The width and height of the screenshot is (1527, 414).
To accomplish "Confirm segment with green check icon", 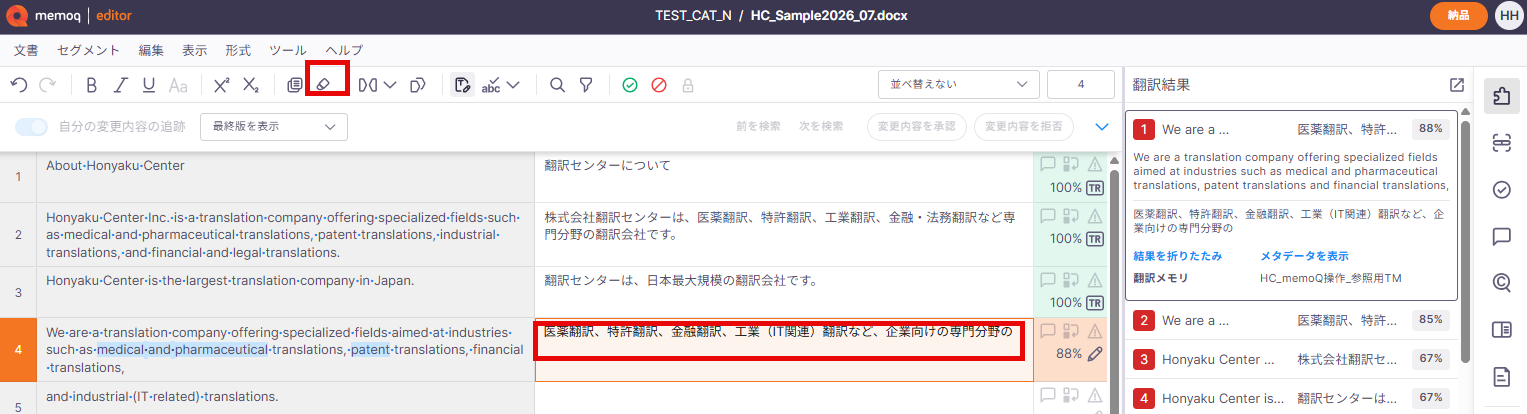I will point(629,85).
